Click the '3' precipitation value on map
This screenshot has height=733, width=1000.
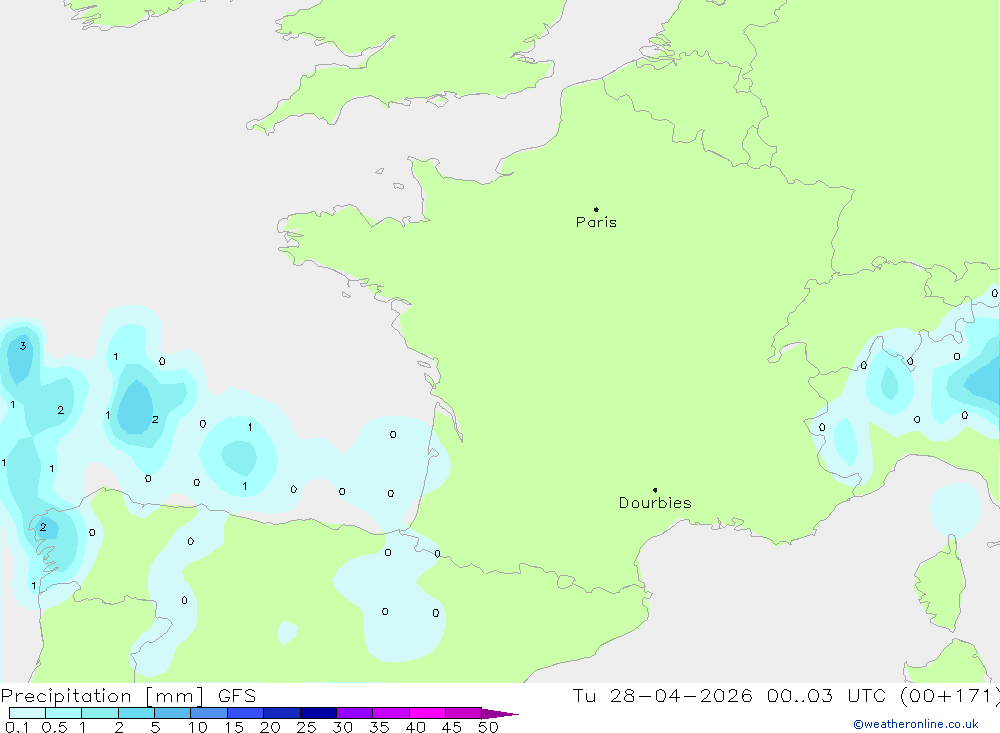pos(23,346)
